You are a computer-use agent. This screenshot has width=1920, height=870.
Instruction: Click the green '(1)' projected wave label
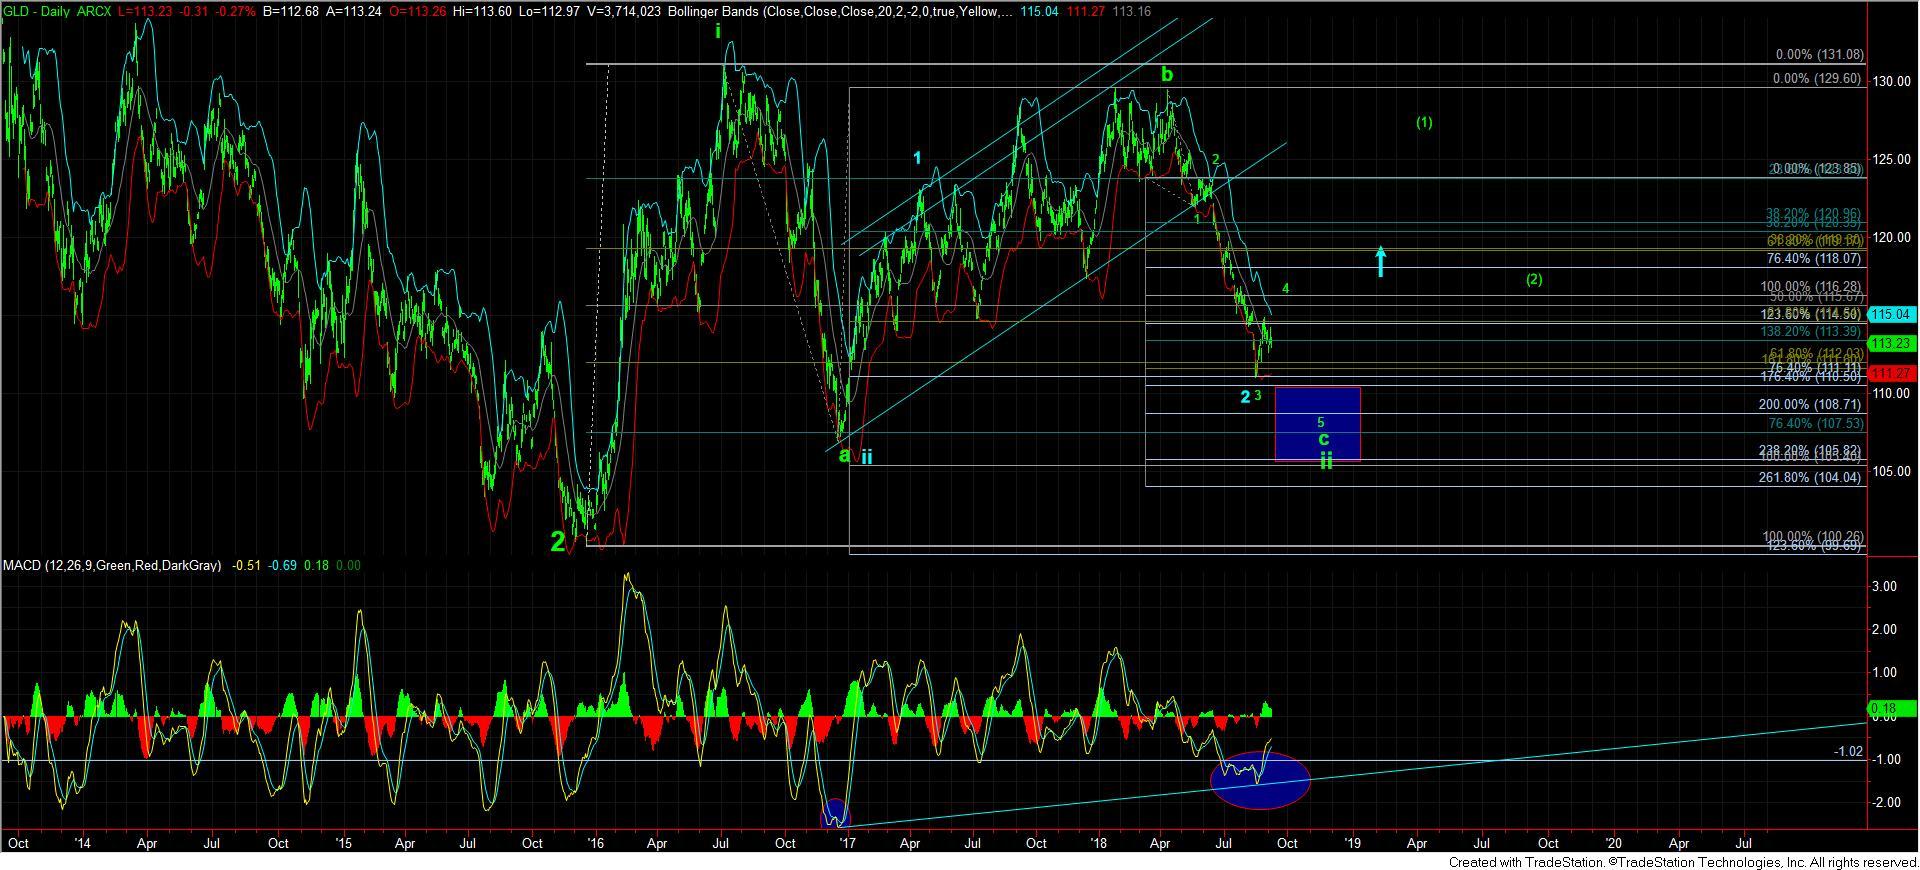(1424, 123)
